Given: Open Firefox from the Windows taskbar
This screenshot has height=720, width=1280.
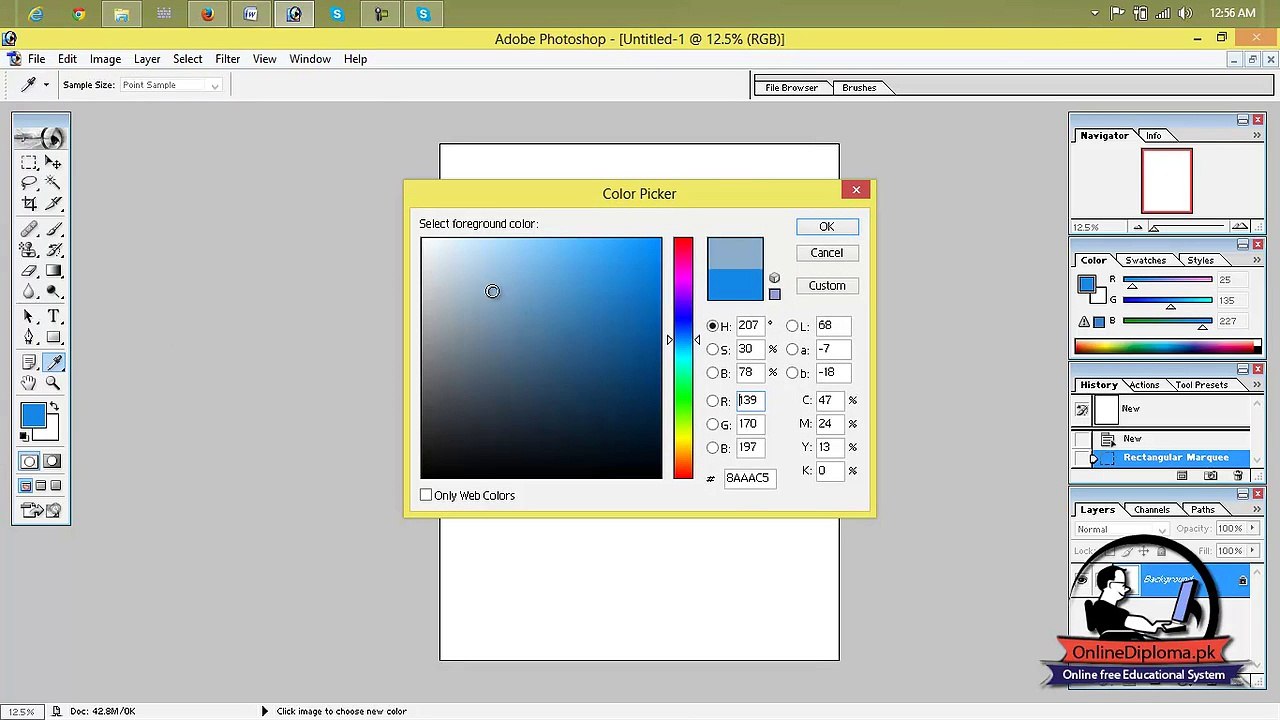Looking at the screenshot, I should click(208, 14).
